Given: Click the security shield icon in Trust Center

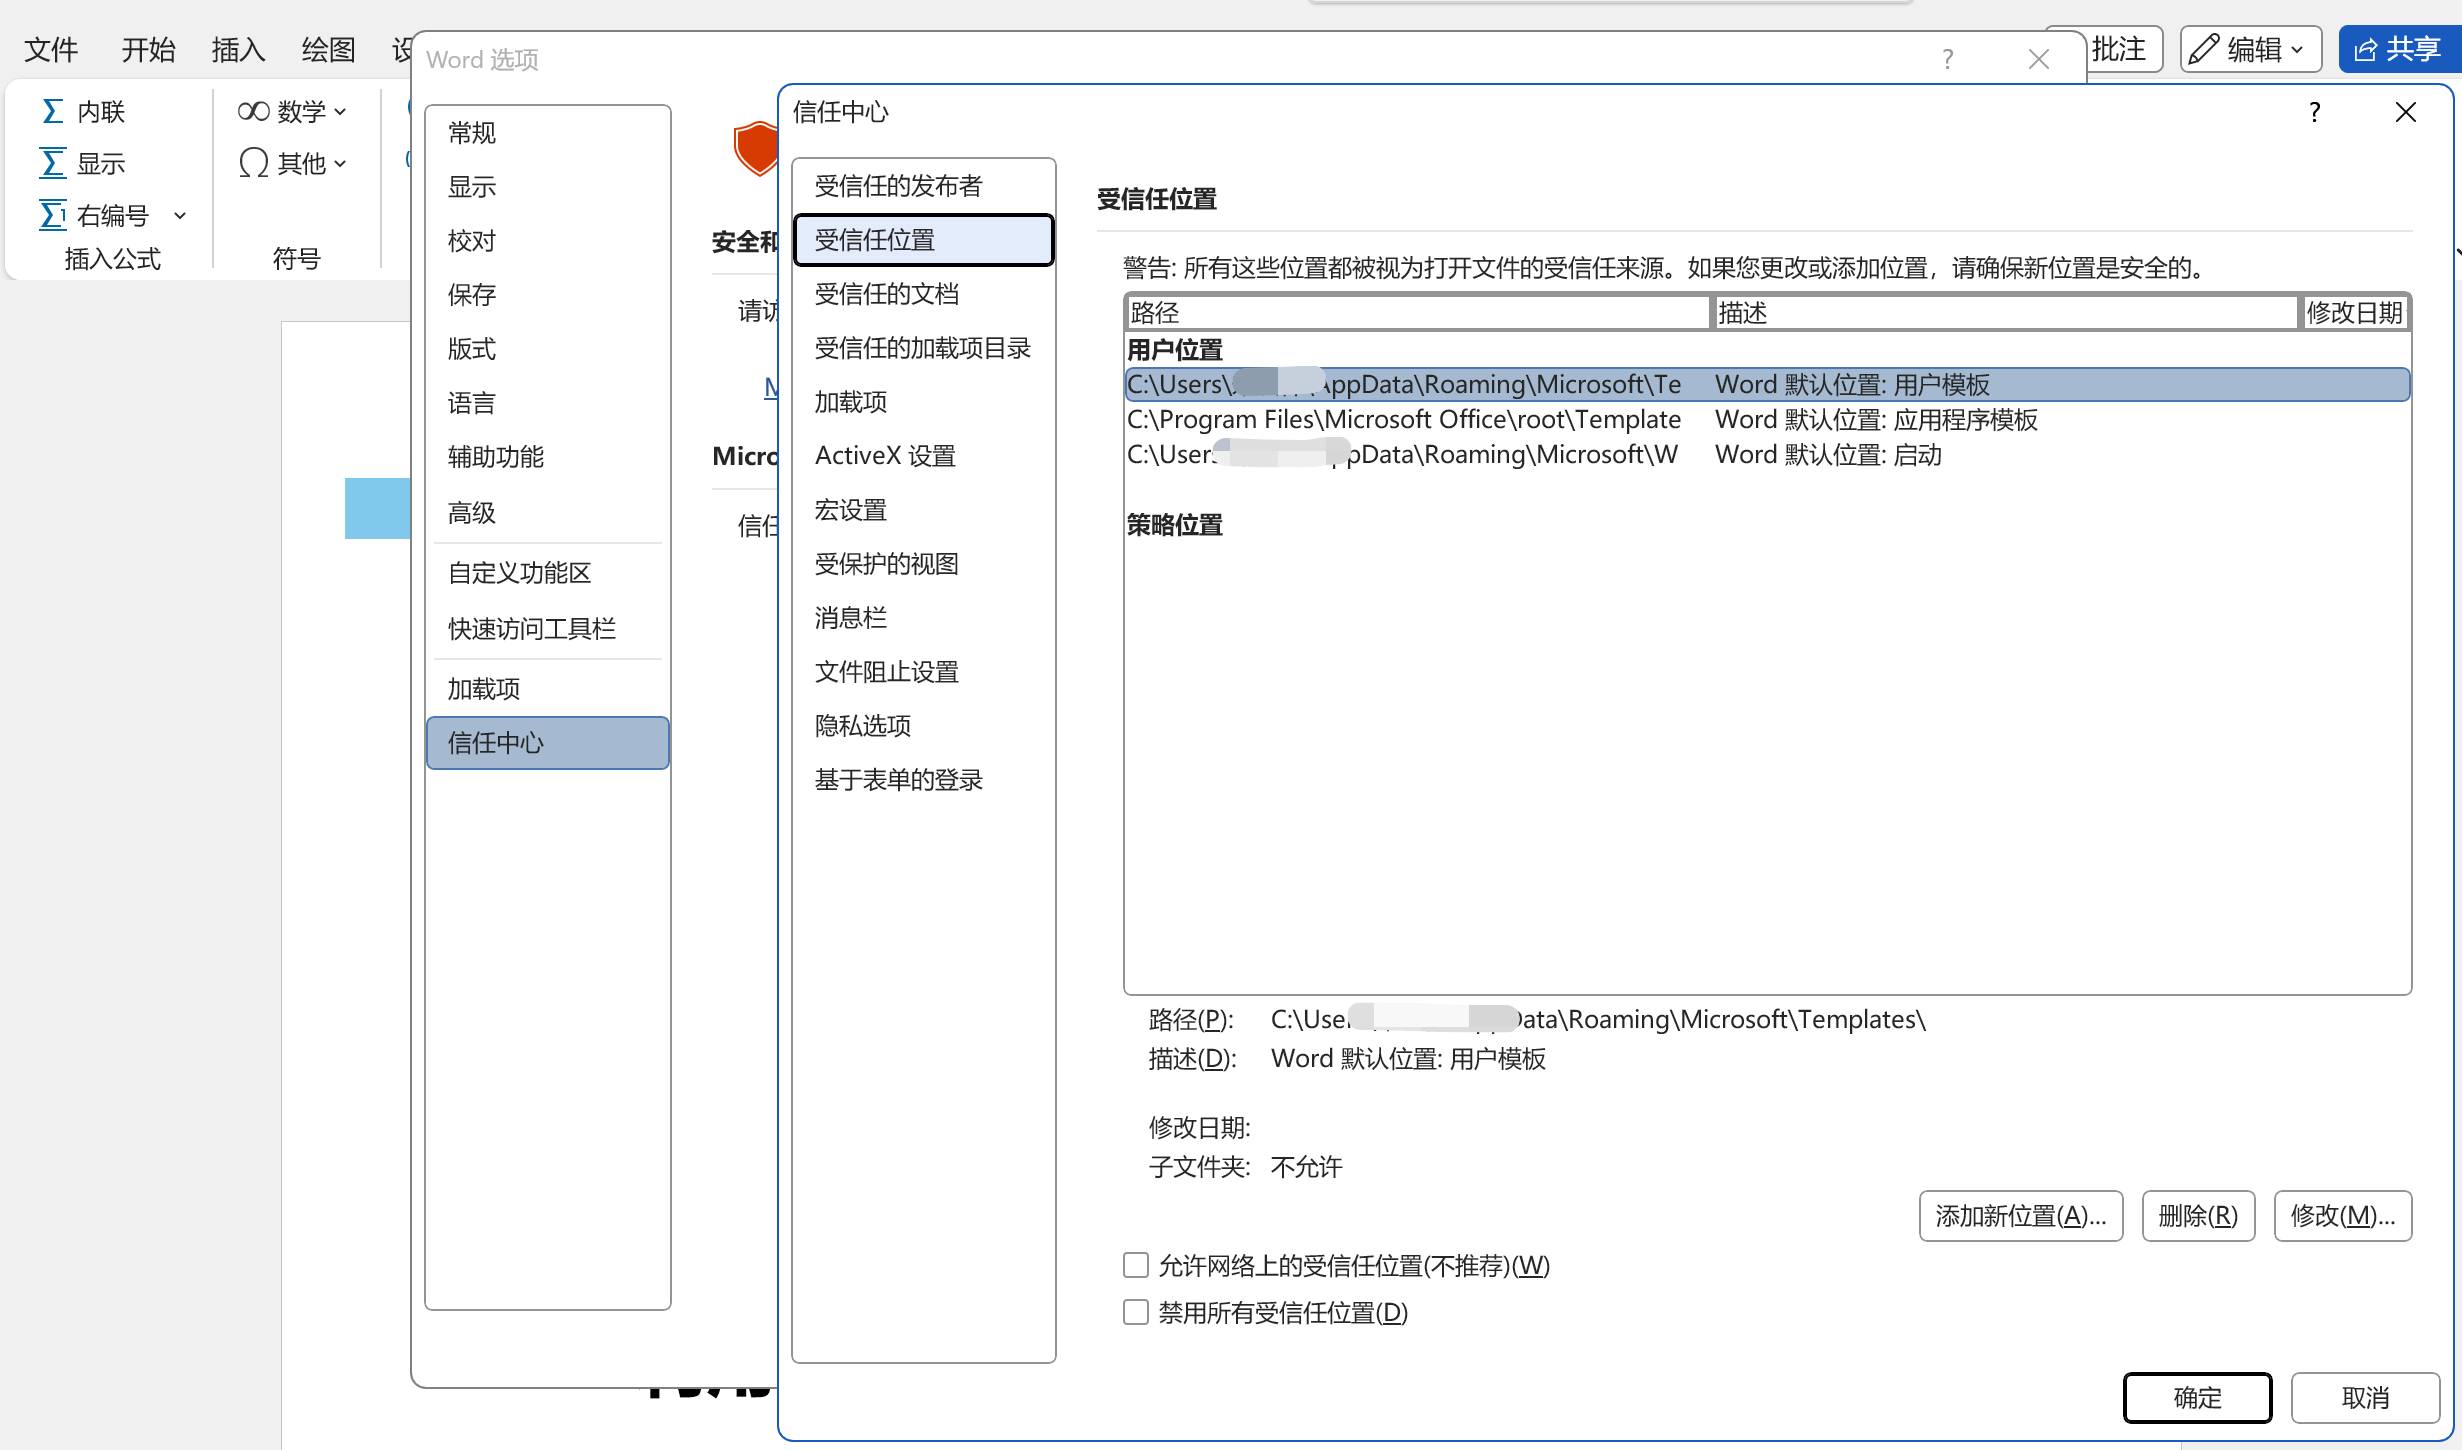Looking at the screenshot, I should pos(757,148).
